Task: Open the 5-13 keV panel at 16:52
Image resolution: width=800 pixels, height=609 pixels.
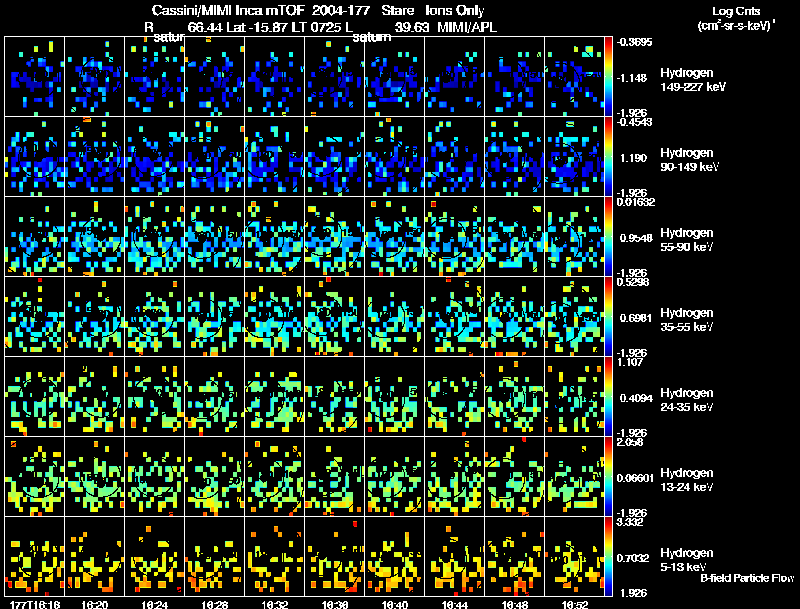Action: [x=574, y=556]
